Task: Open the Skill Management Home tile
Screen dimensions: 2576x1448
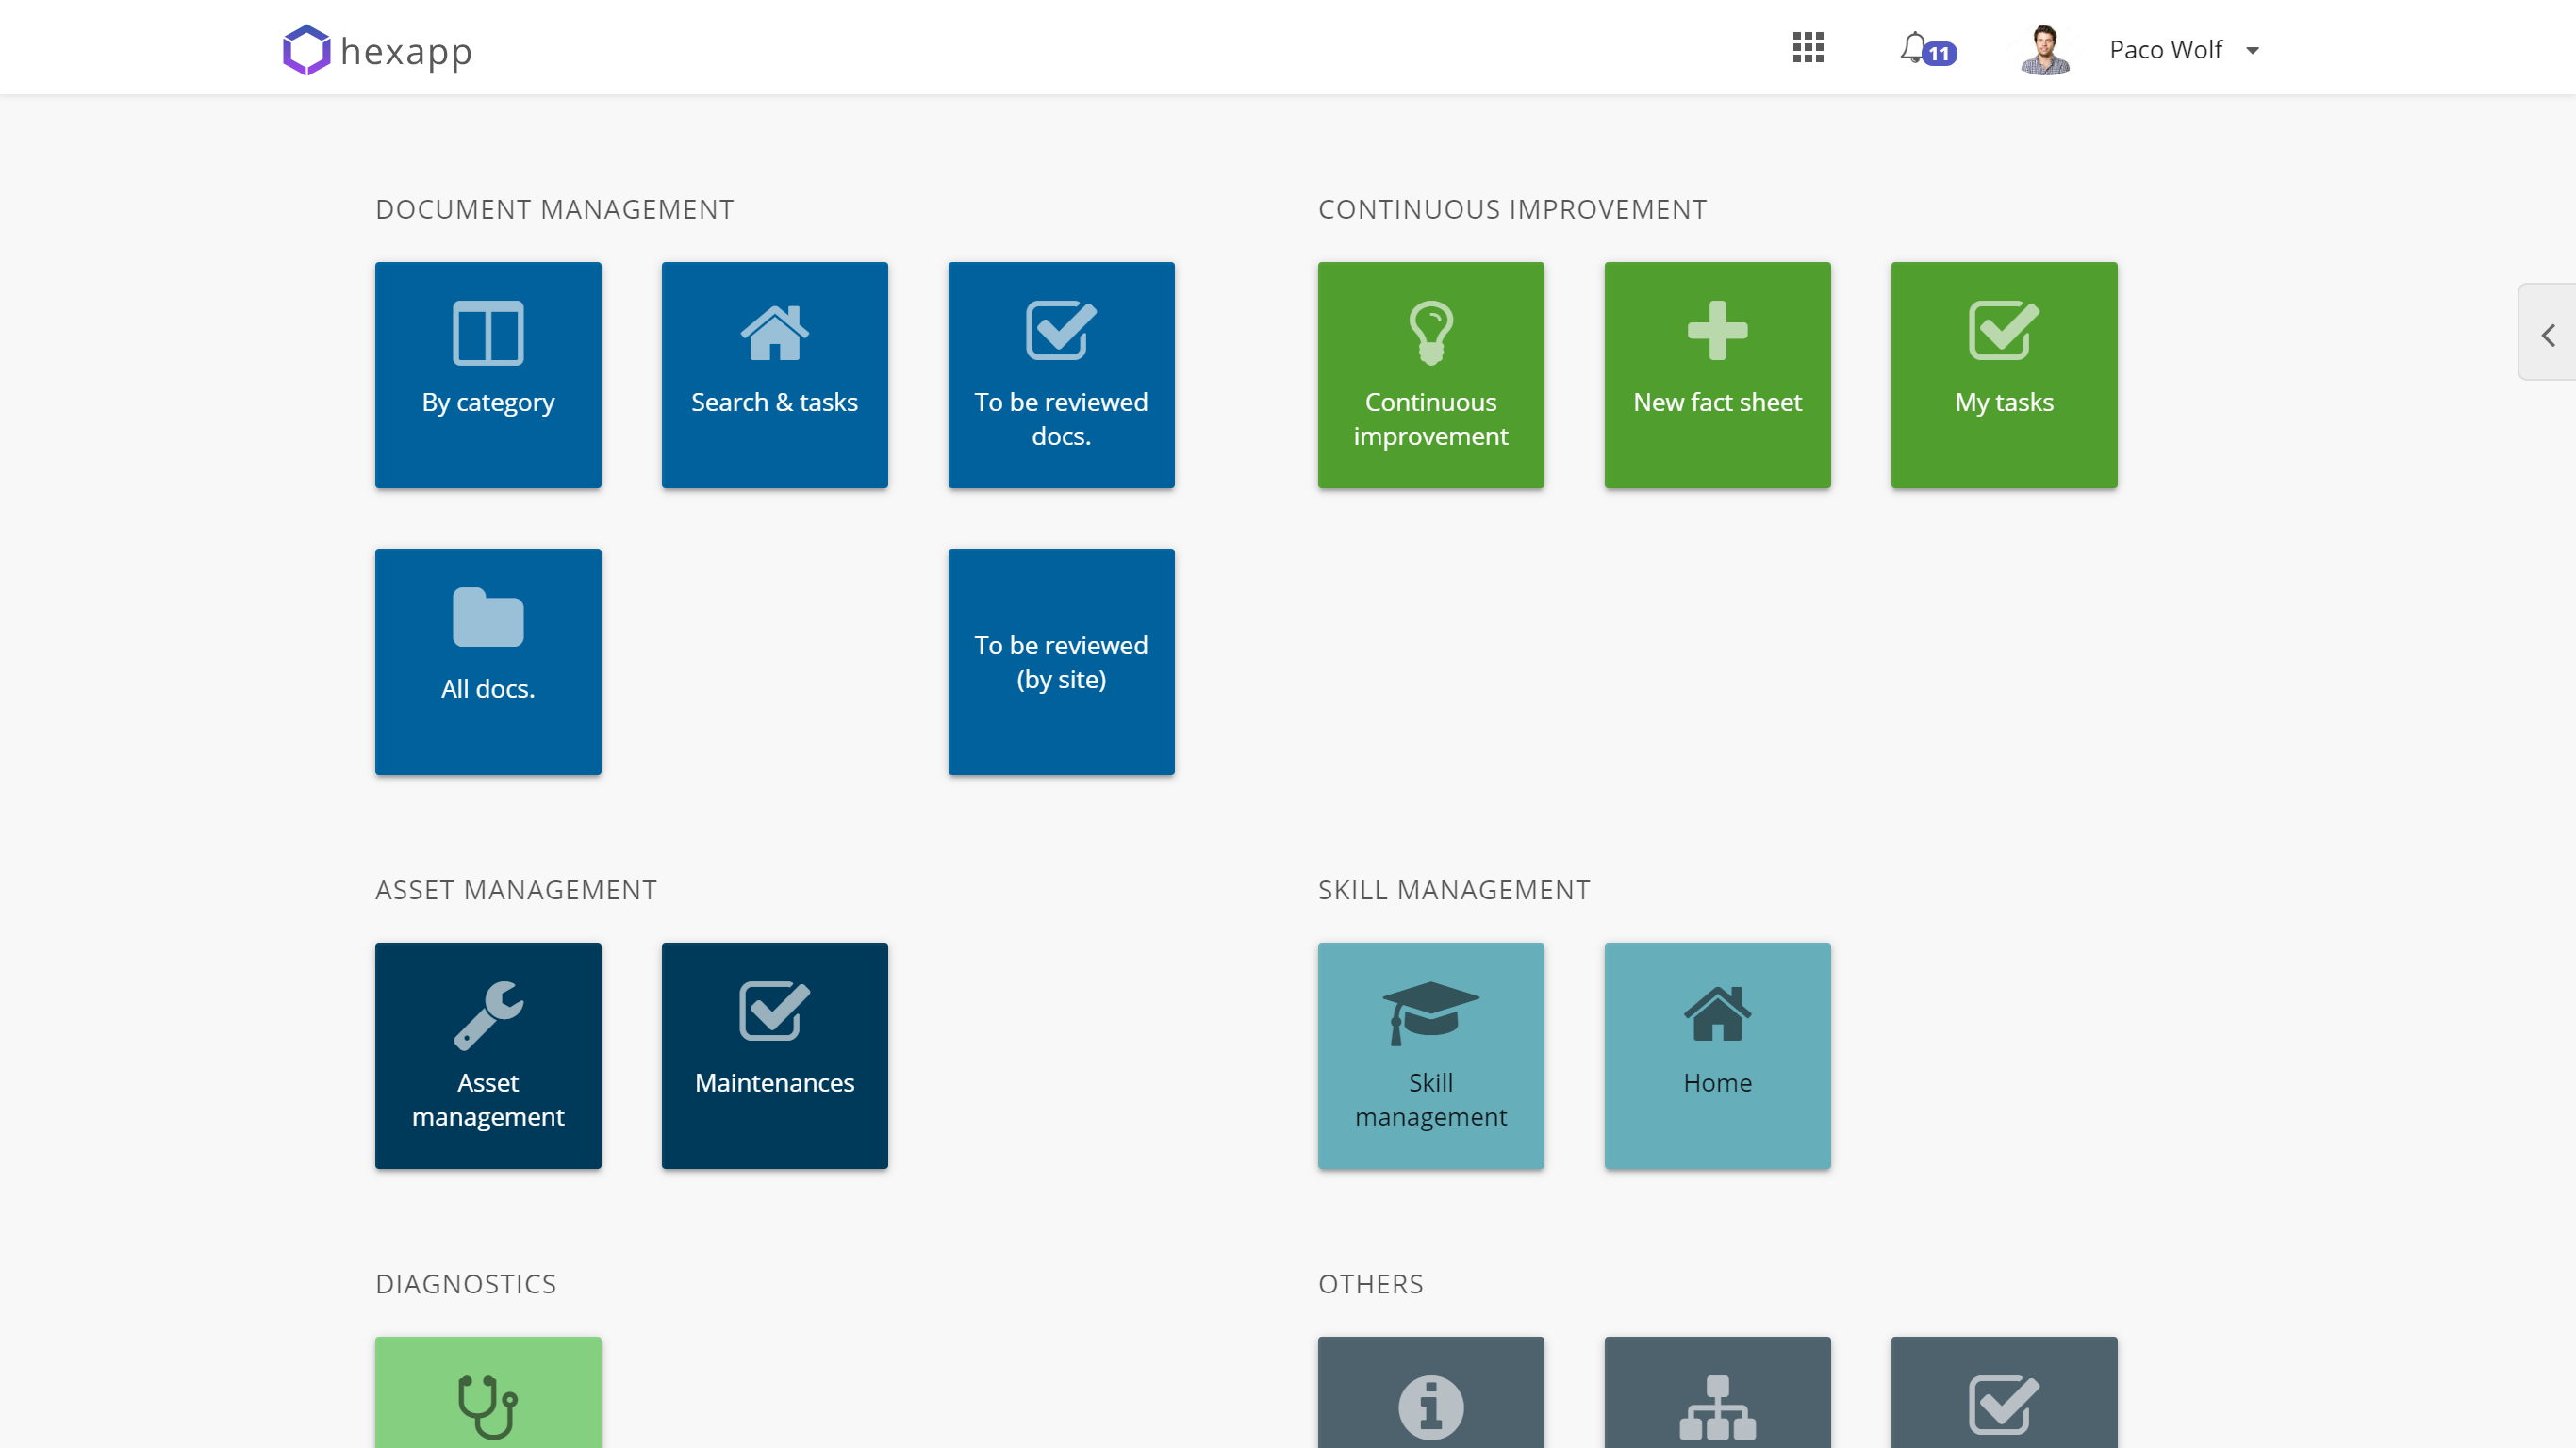Action: [x=1718, y=1056]
